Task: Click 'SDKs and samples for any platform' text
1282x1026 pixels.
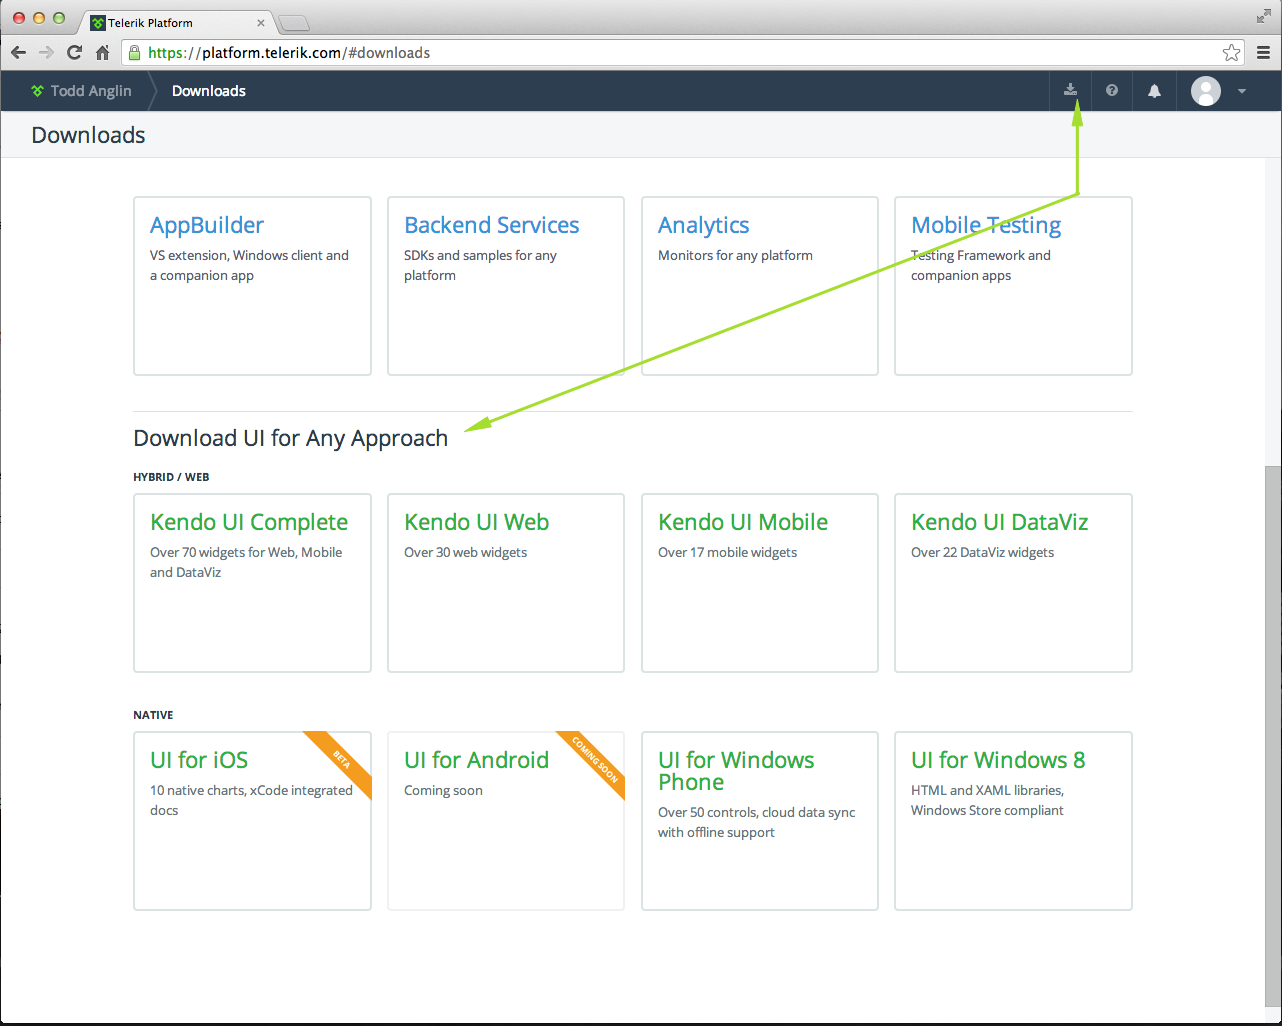Action: point(480,265)
